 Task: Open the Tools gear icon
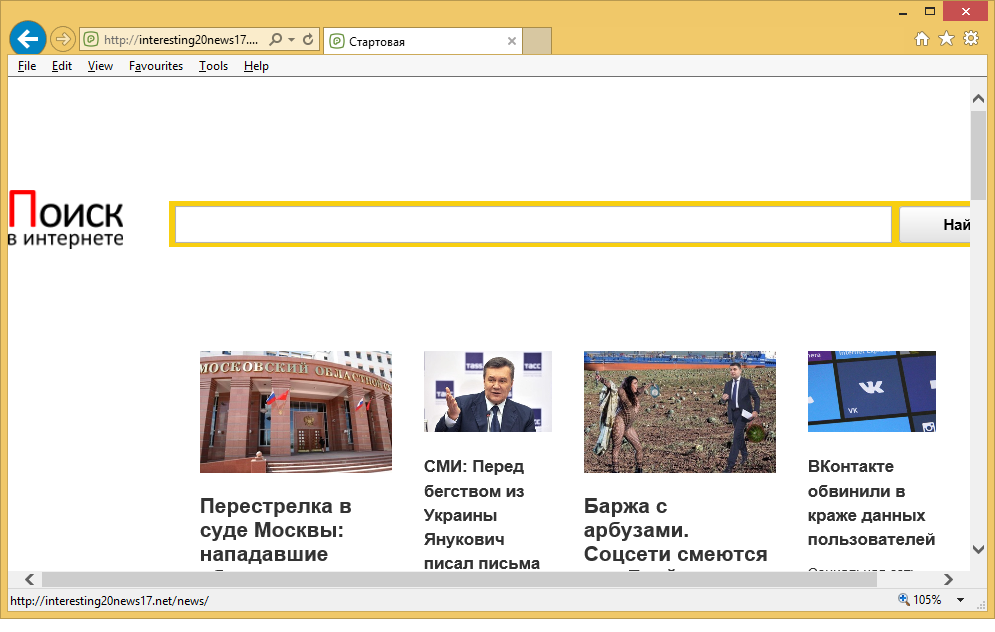pos(971,40)
